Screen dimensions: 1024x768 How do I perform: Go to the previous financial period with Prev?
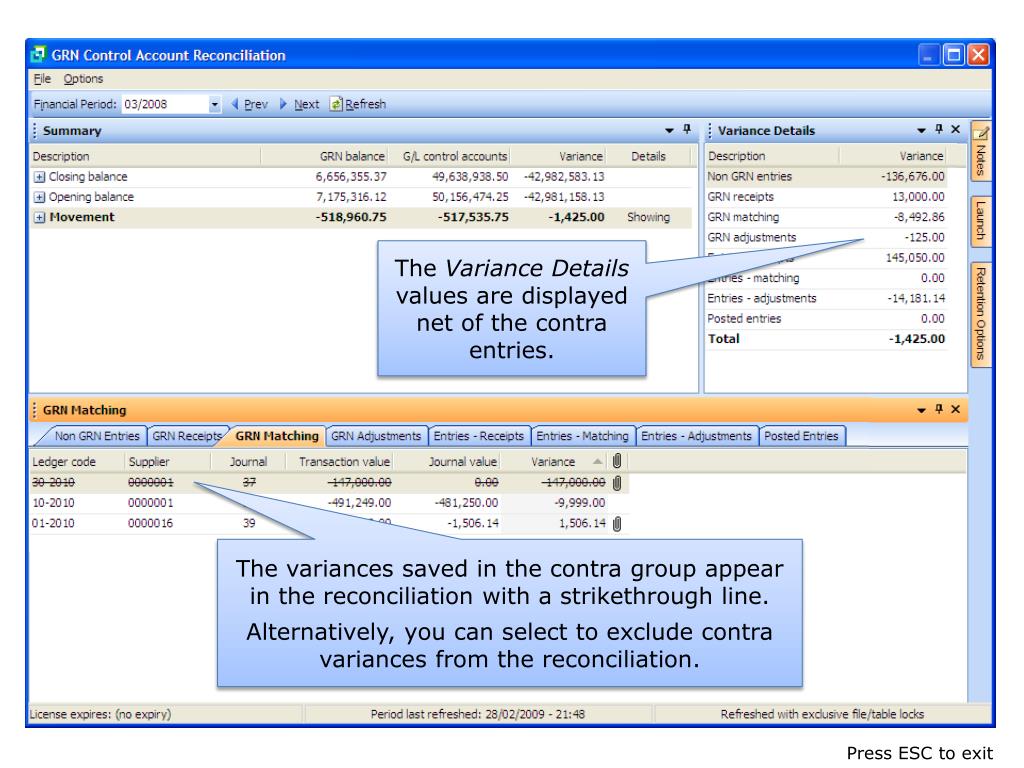point(249,104)
